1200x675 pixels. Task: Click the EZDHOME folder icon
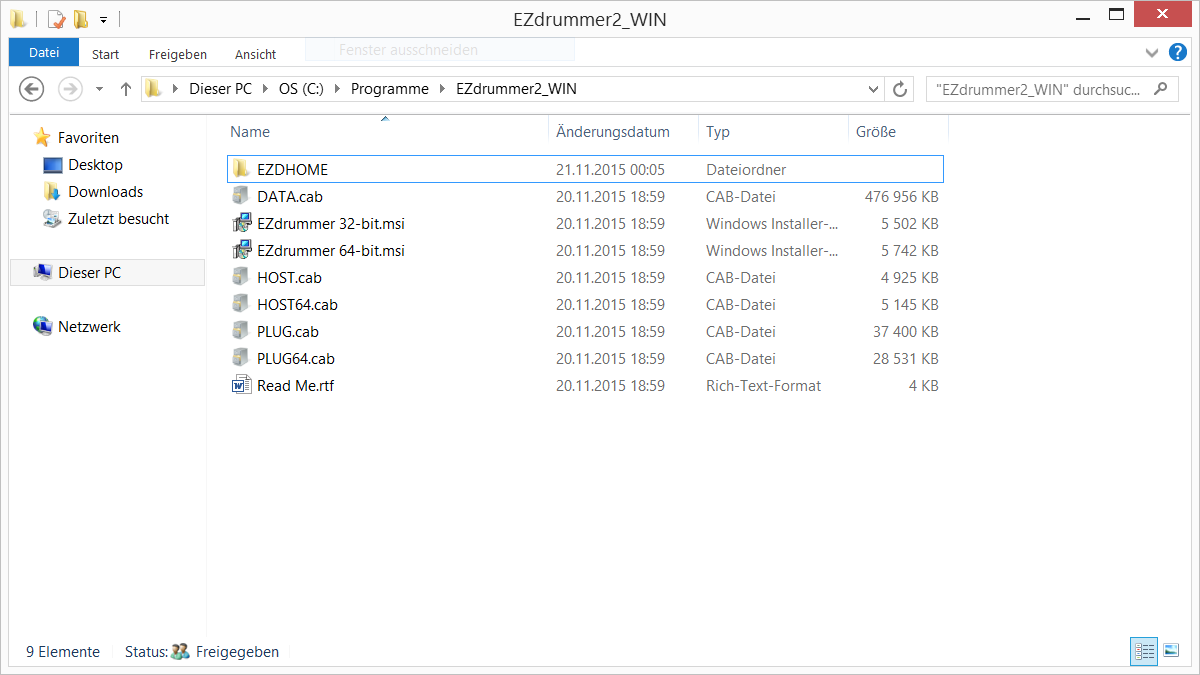pos(241,170)
